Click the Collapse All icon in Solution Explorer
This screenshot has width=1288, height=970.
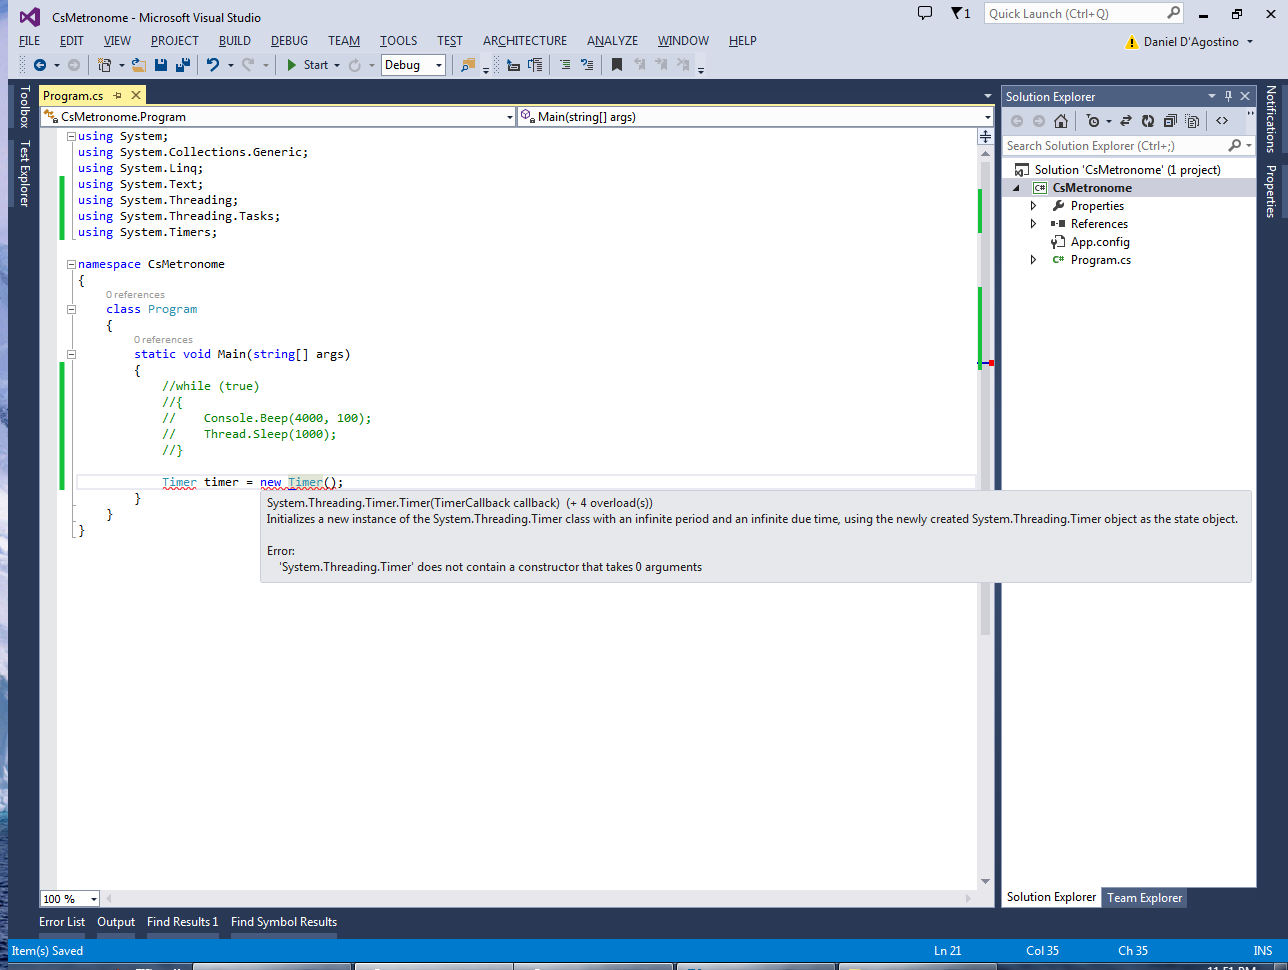(1170, 121)
